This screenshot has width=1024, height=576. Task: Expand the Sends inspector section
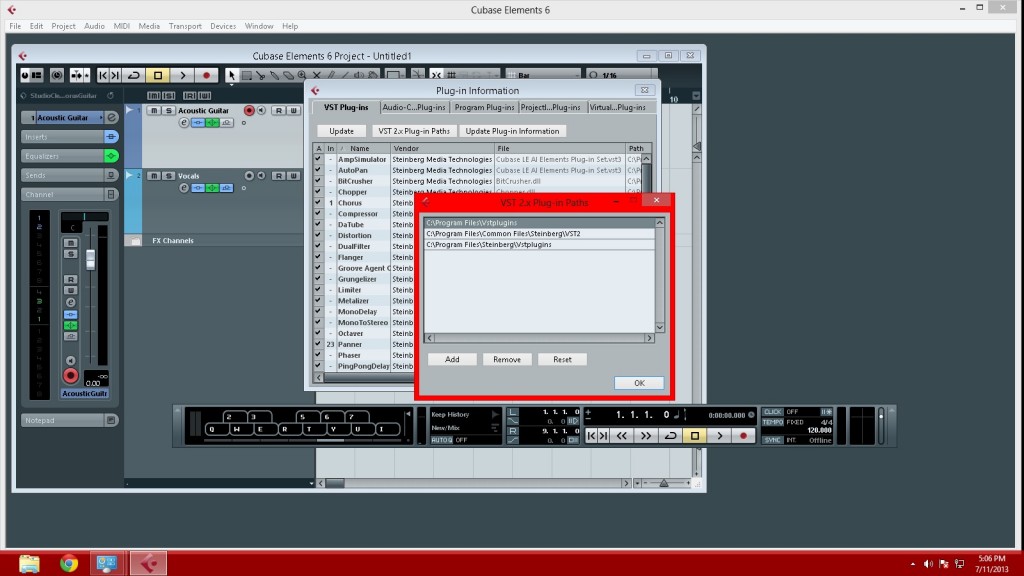[63, 175]
